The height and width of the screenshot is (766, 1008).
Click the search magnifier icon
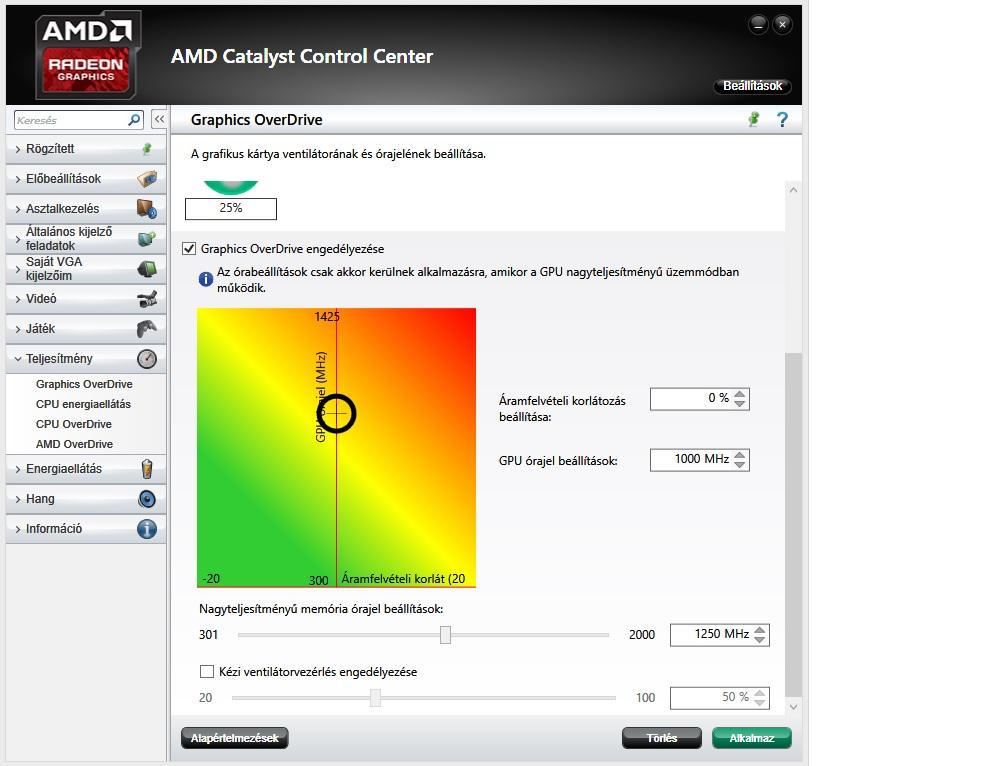(134, 120)
